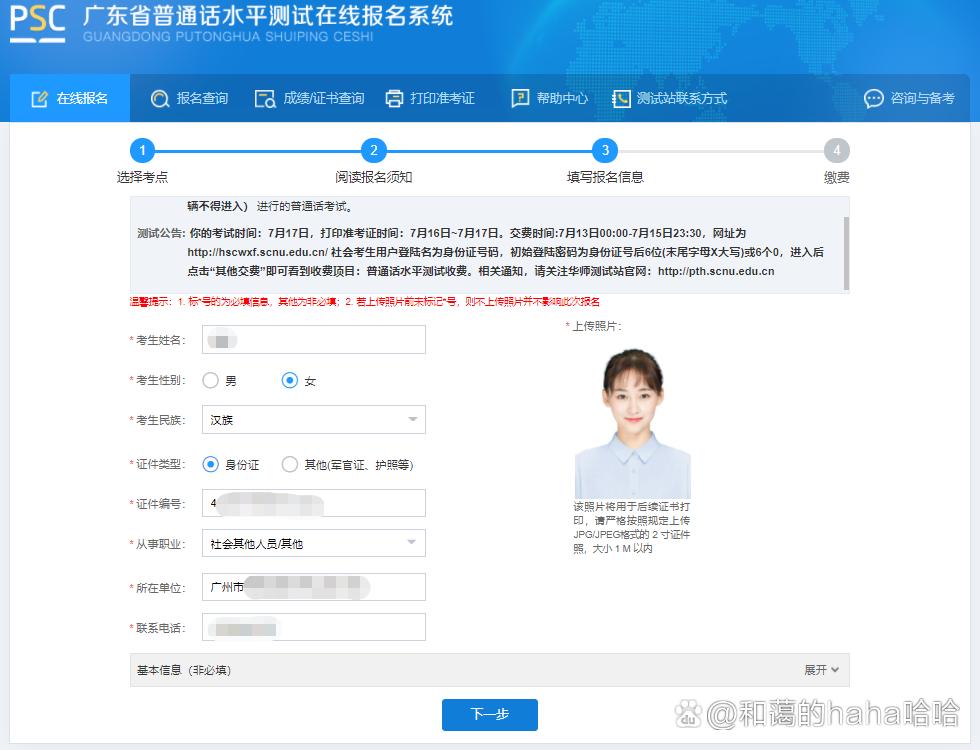
Task: Click the 在线报名 tab icon
Action: pyautogui.click(x=40, y=98)
